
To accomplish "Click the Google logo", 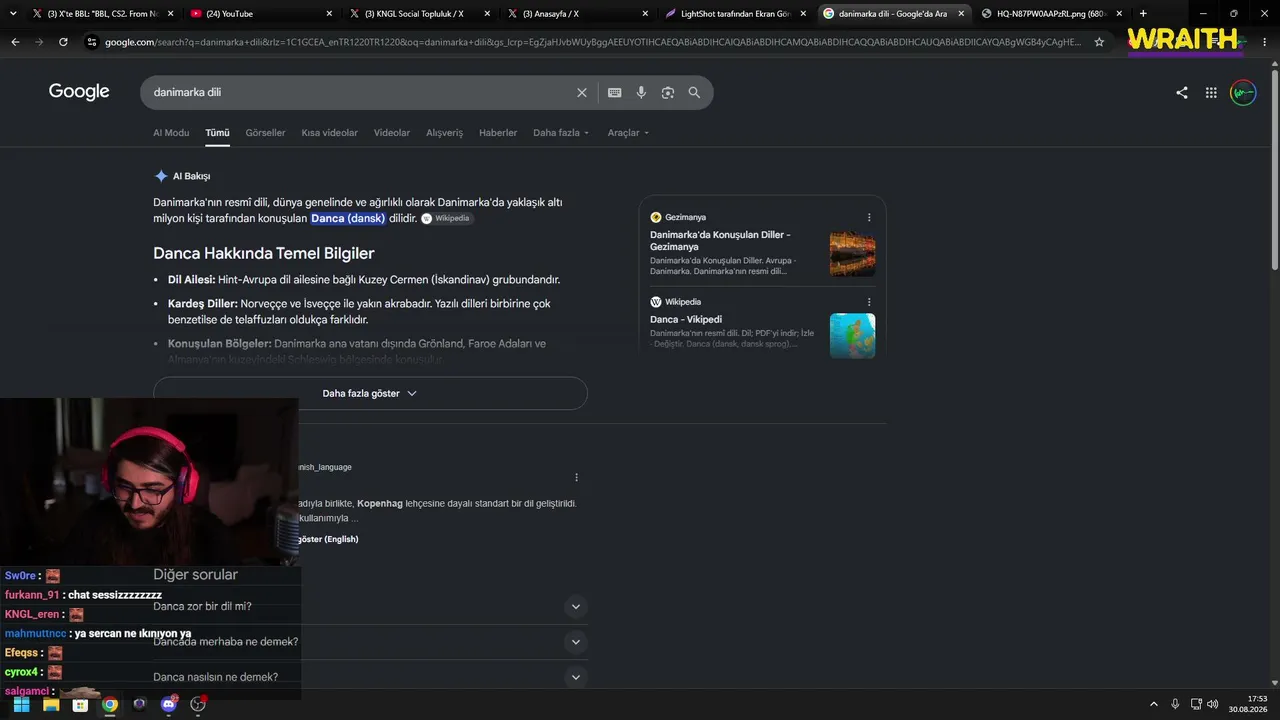I will 79,92.
